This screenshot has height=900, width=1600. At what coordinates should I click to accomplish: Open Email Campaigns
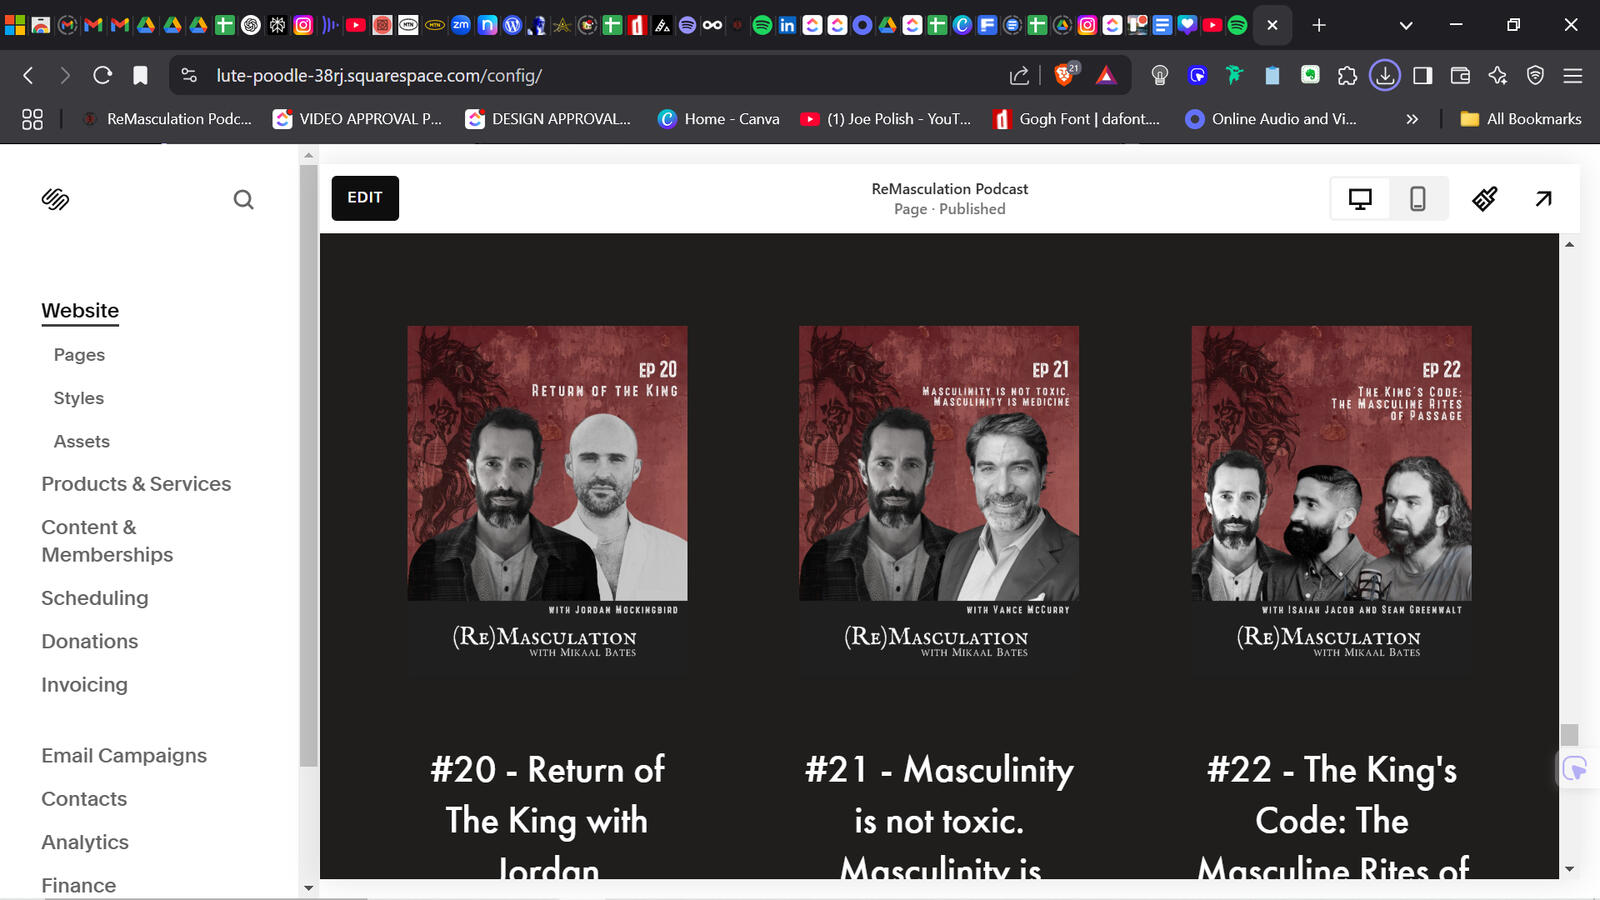pyautogui.click(x=124, y=755)
